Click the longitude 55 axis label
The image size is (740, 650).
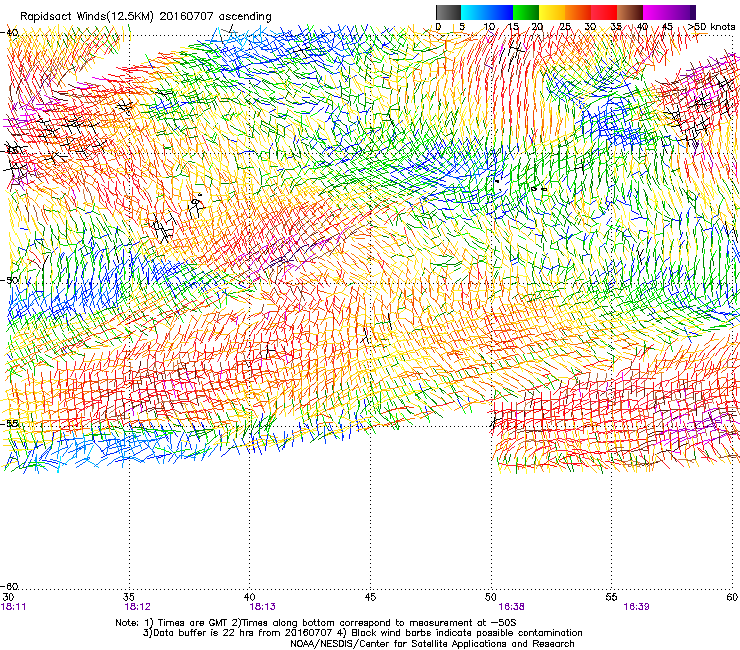pyautogui.click(x=611, y=597)
